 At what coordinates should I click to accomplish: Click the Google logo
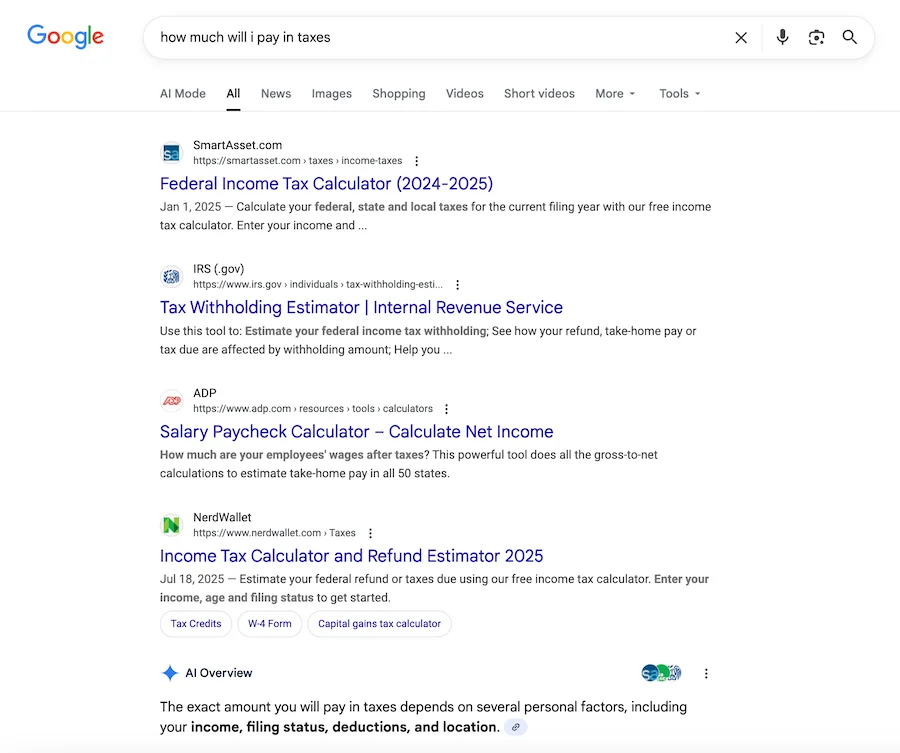[x=64, y=36]
